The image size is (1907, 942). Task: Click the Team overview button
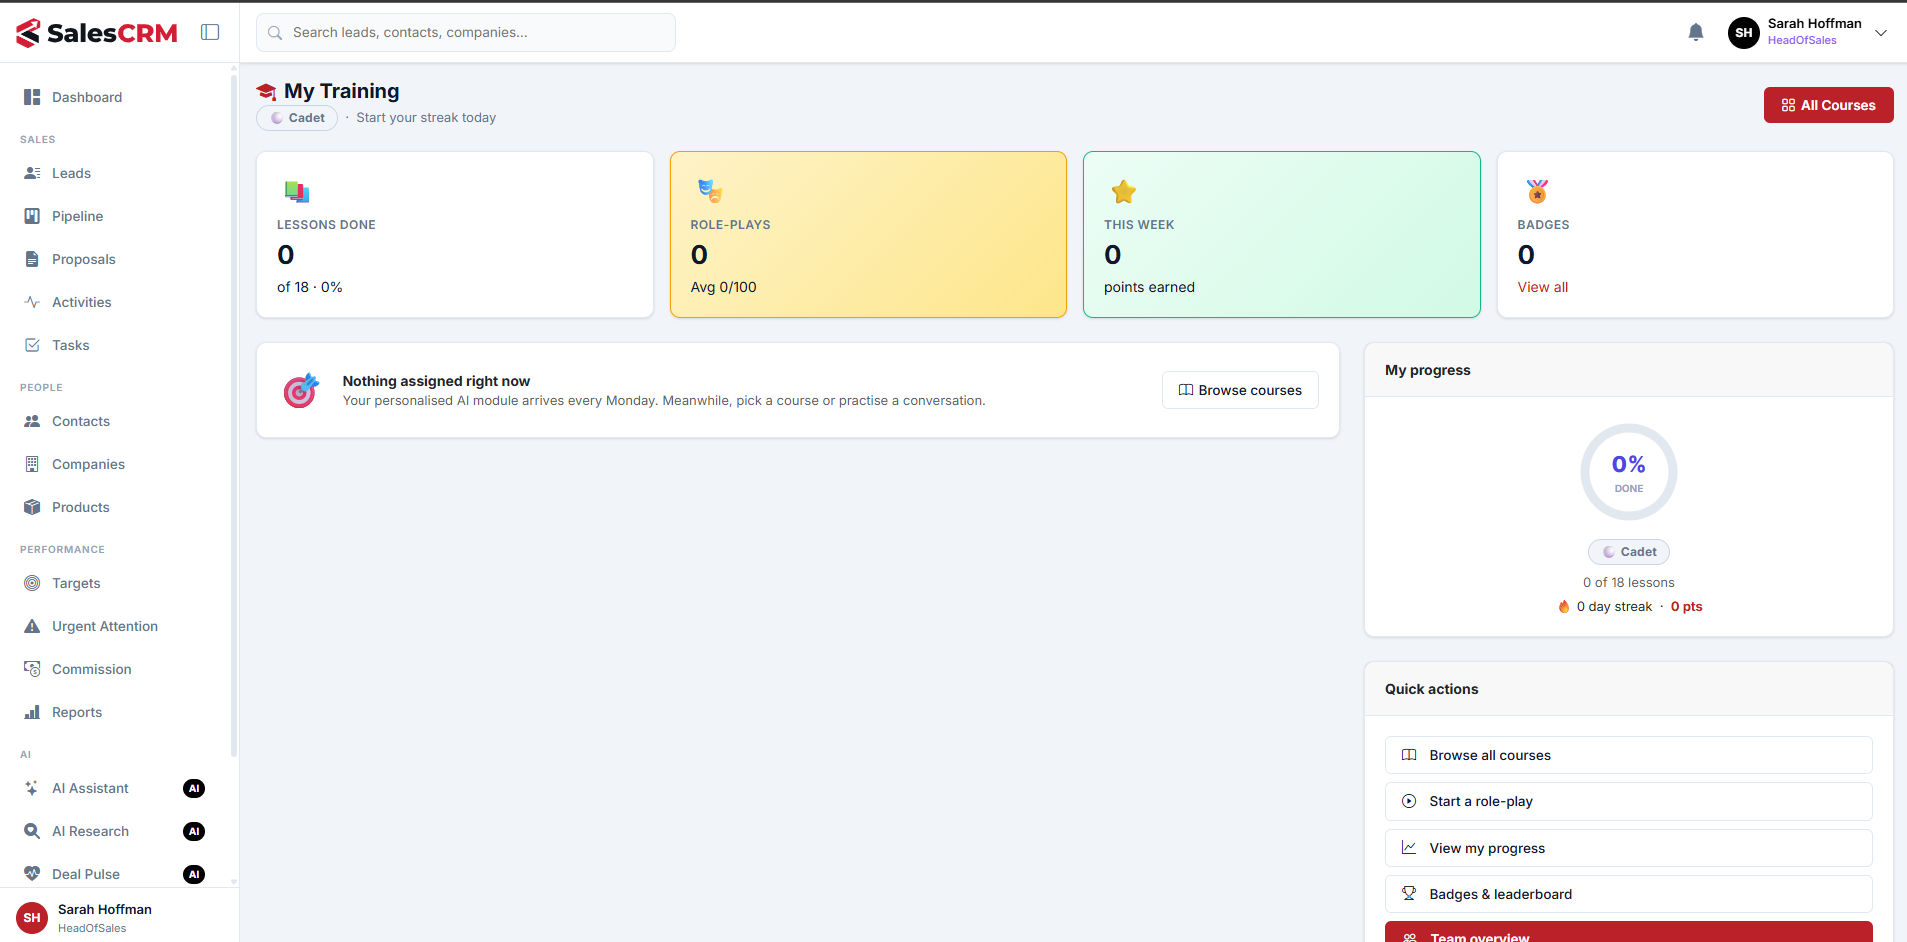(x=1628, y=932)
